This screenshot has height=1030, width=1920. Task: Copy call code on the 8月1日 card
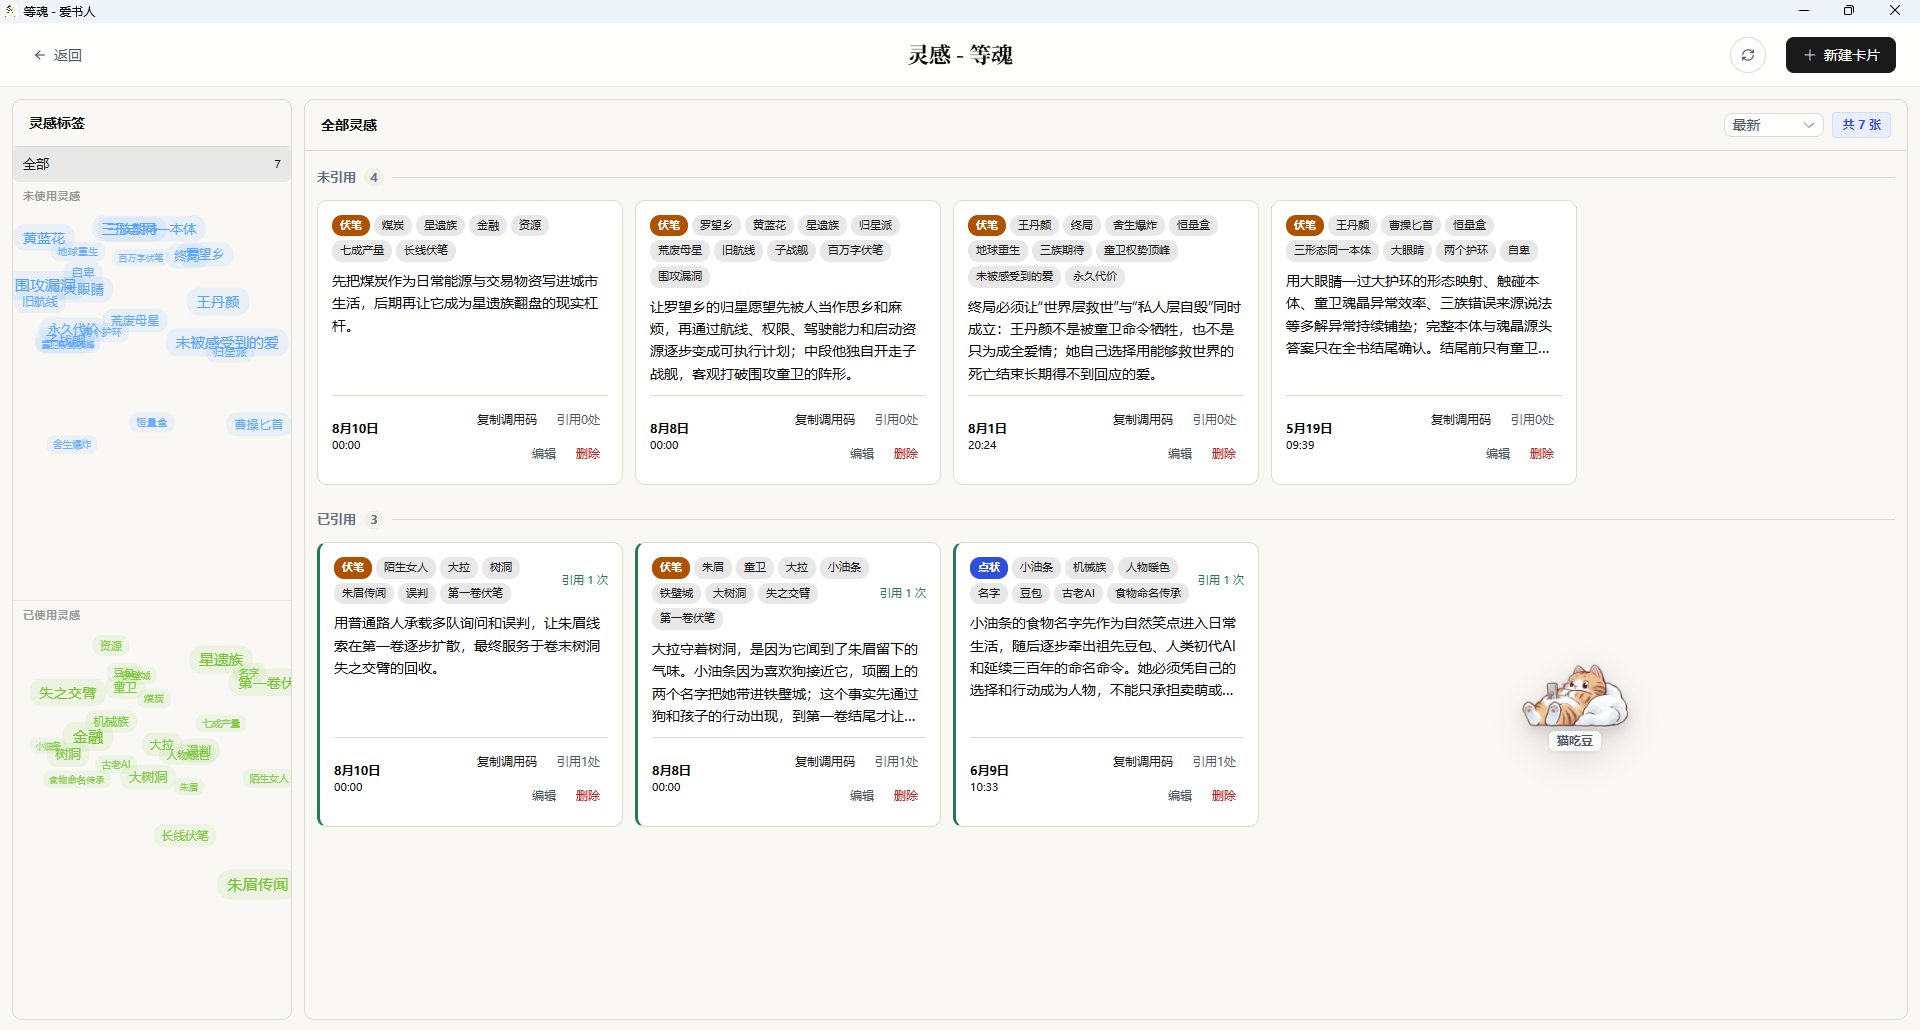pyautogui.click(x=1142, y=420)
